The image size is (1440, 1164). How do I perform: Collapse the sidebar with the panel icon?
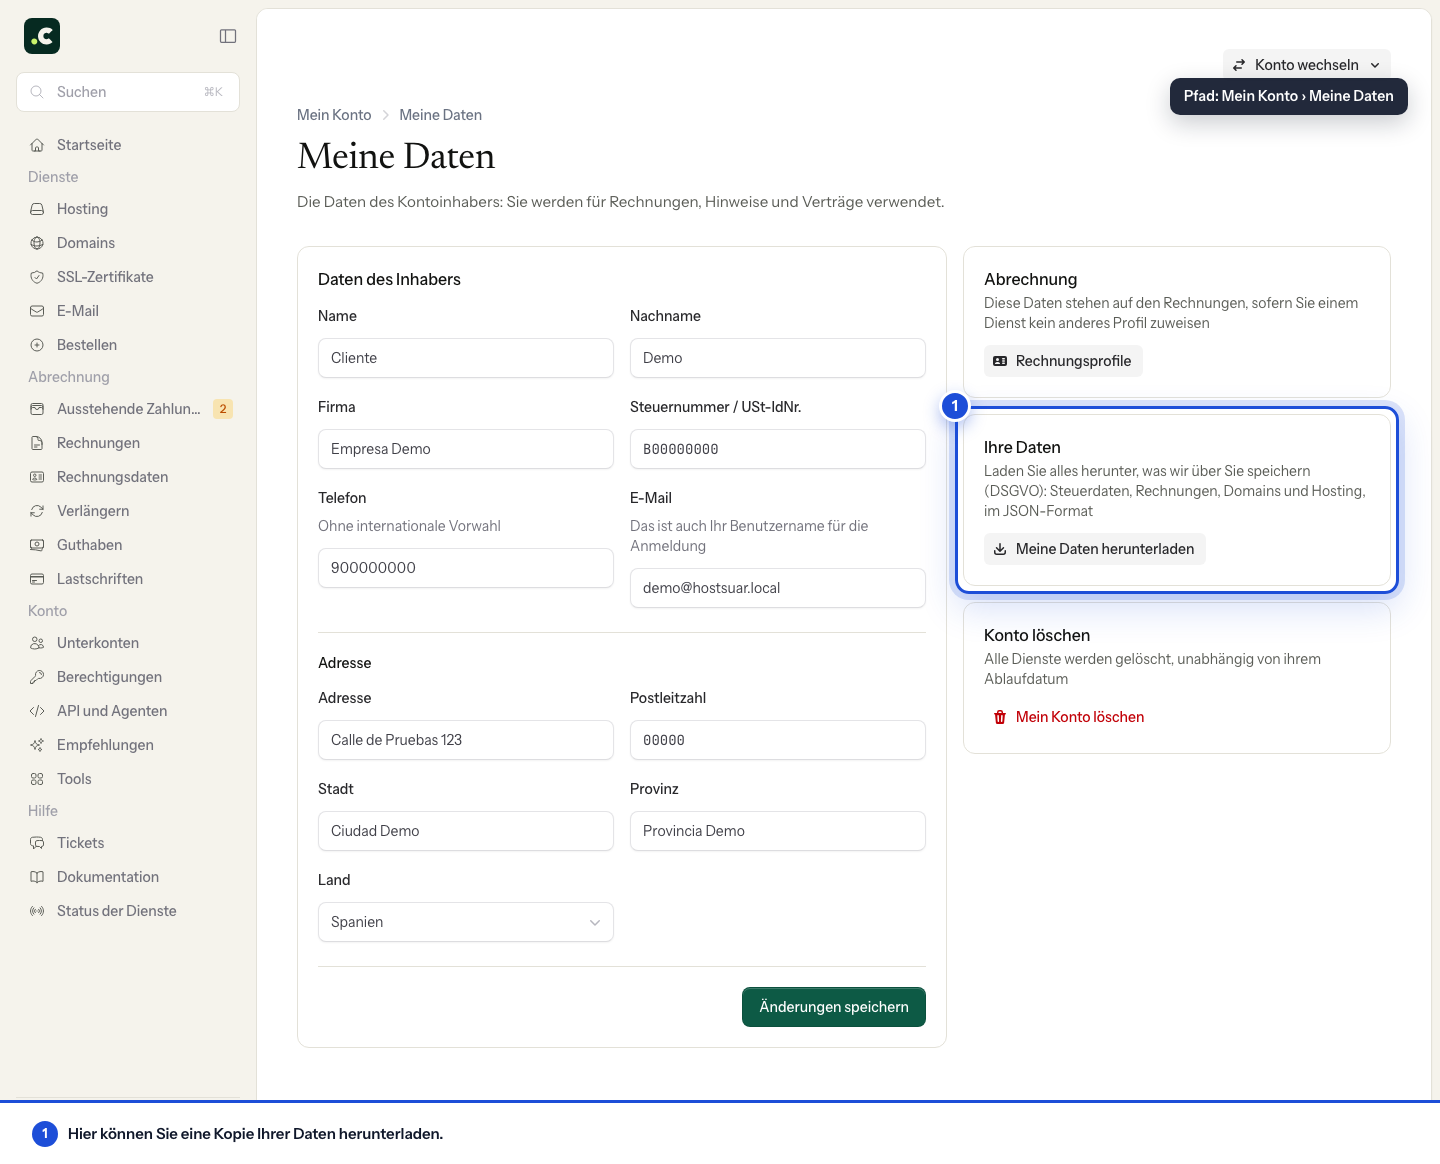pos(228,36)
